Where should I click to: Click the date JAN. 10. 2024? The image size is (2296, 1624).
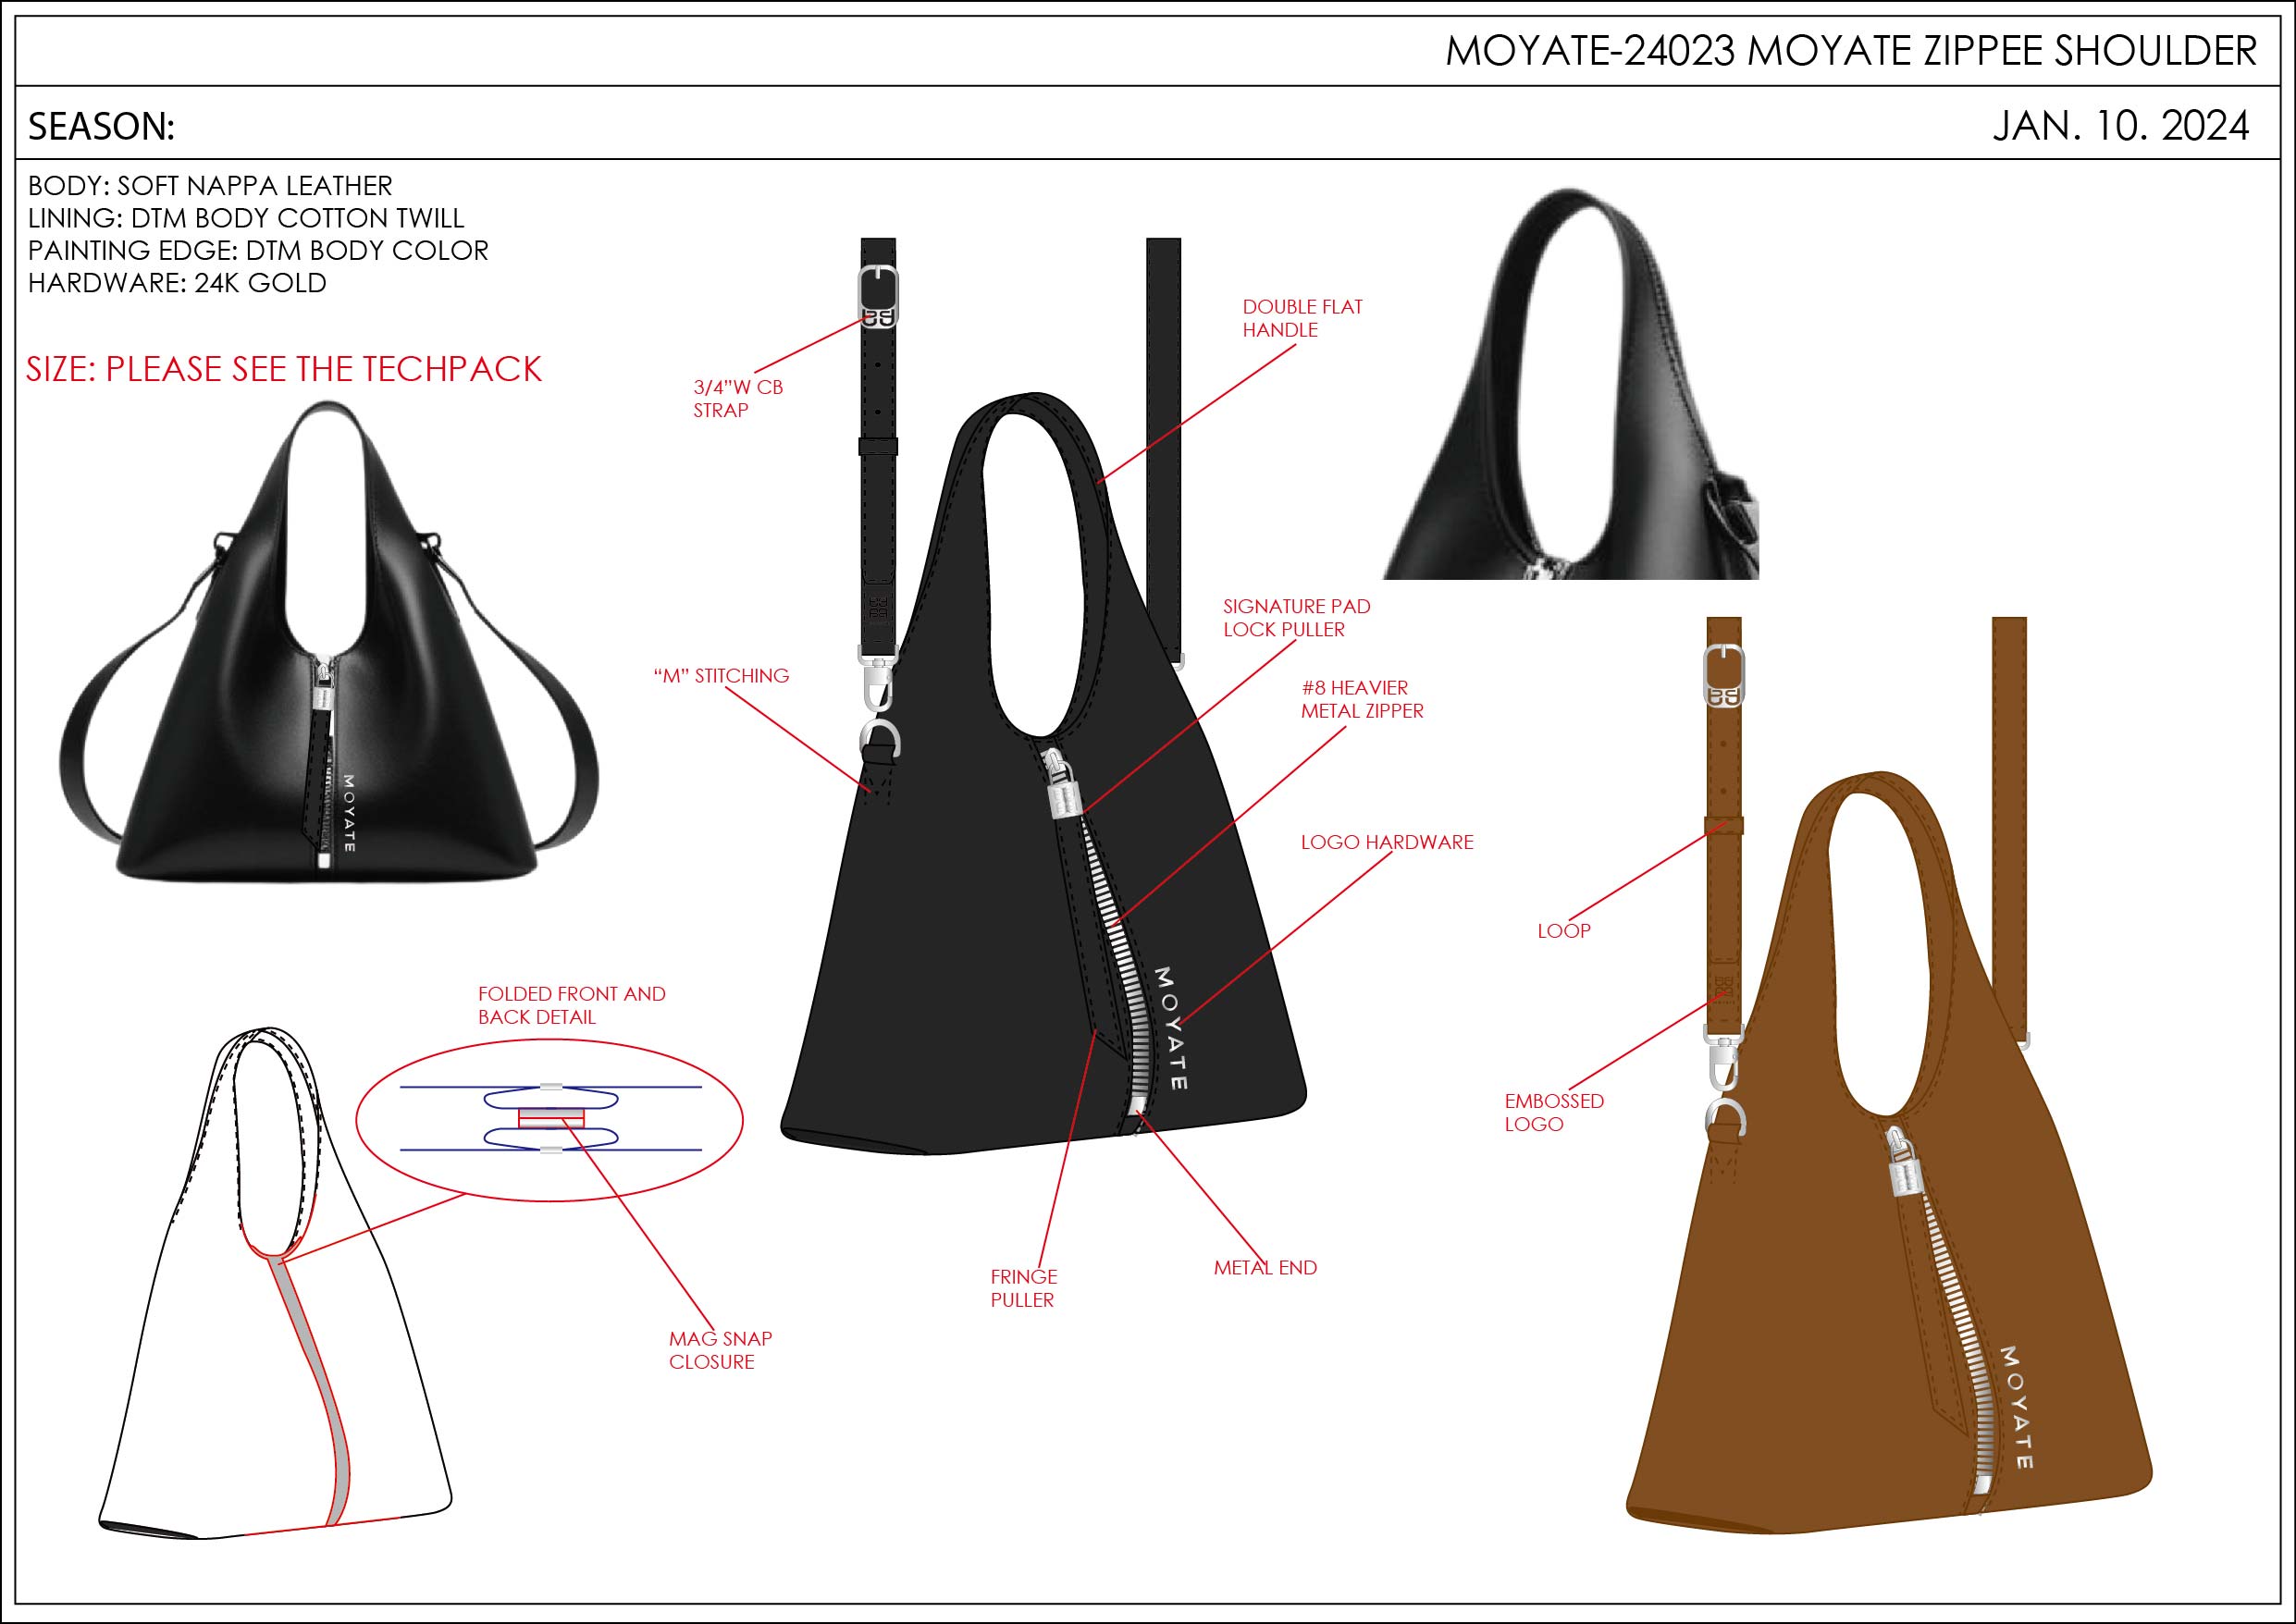[2121, 126]
